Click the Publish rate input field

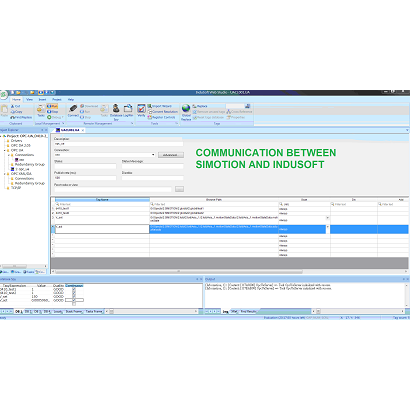click(85, 178)
